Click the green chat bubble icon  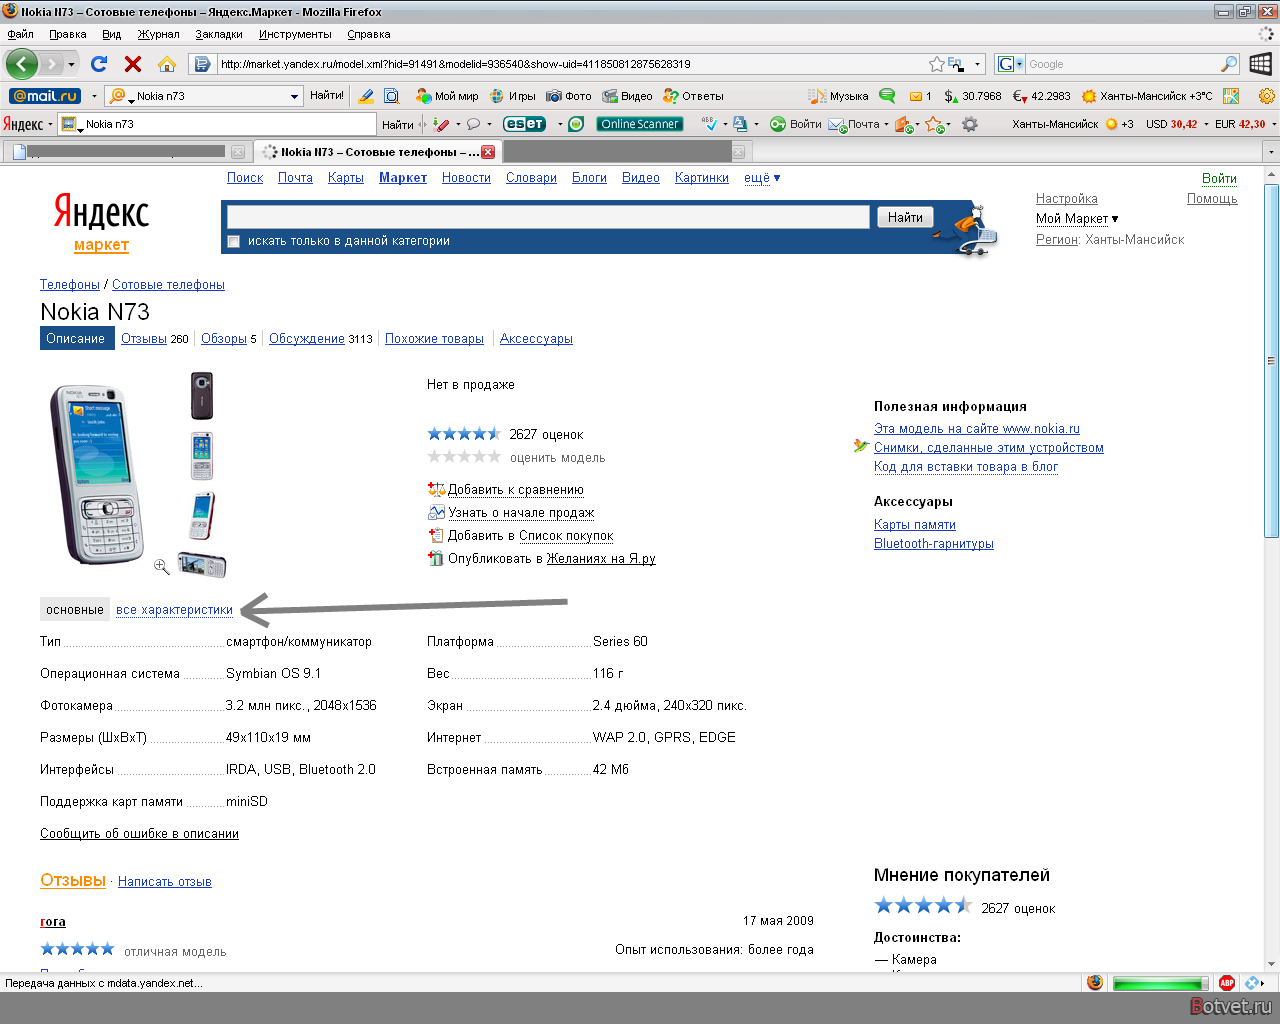click(x=887, y=96)
